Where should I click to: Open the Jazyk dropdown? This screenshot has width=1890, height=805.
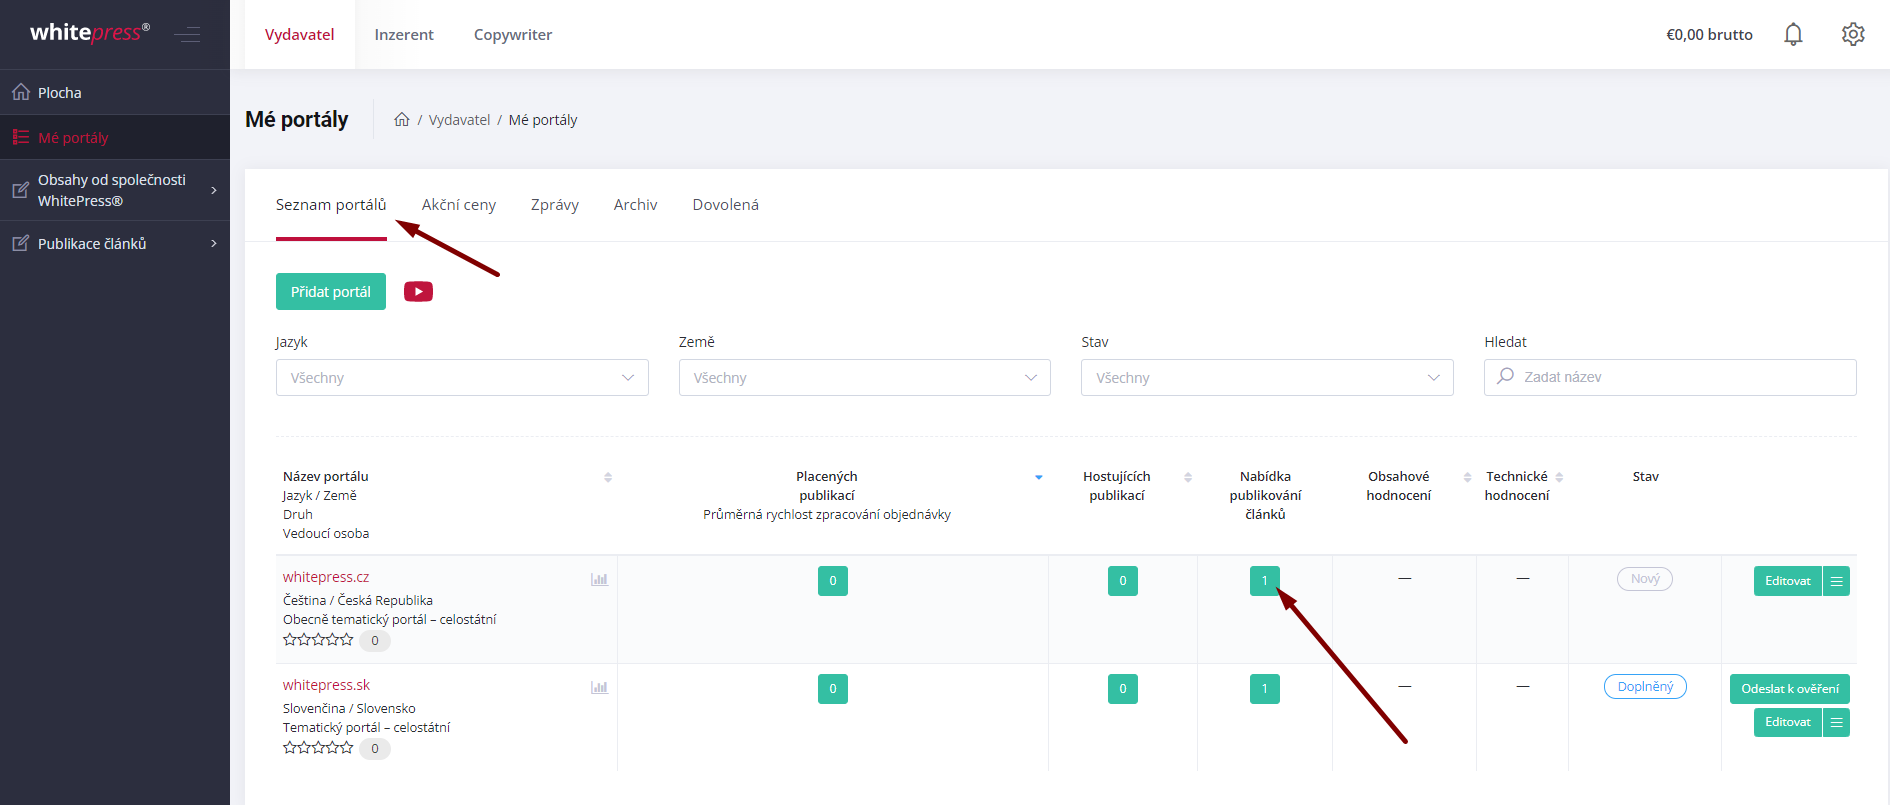462,378
